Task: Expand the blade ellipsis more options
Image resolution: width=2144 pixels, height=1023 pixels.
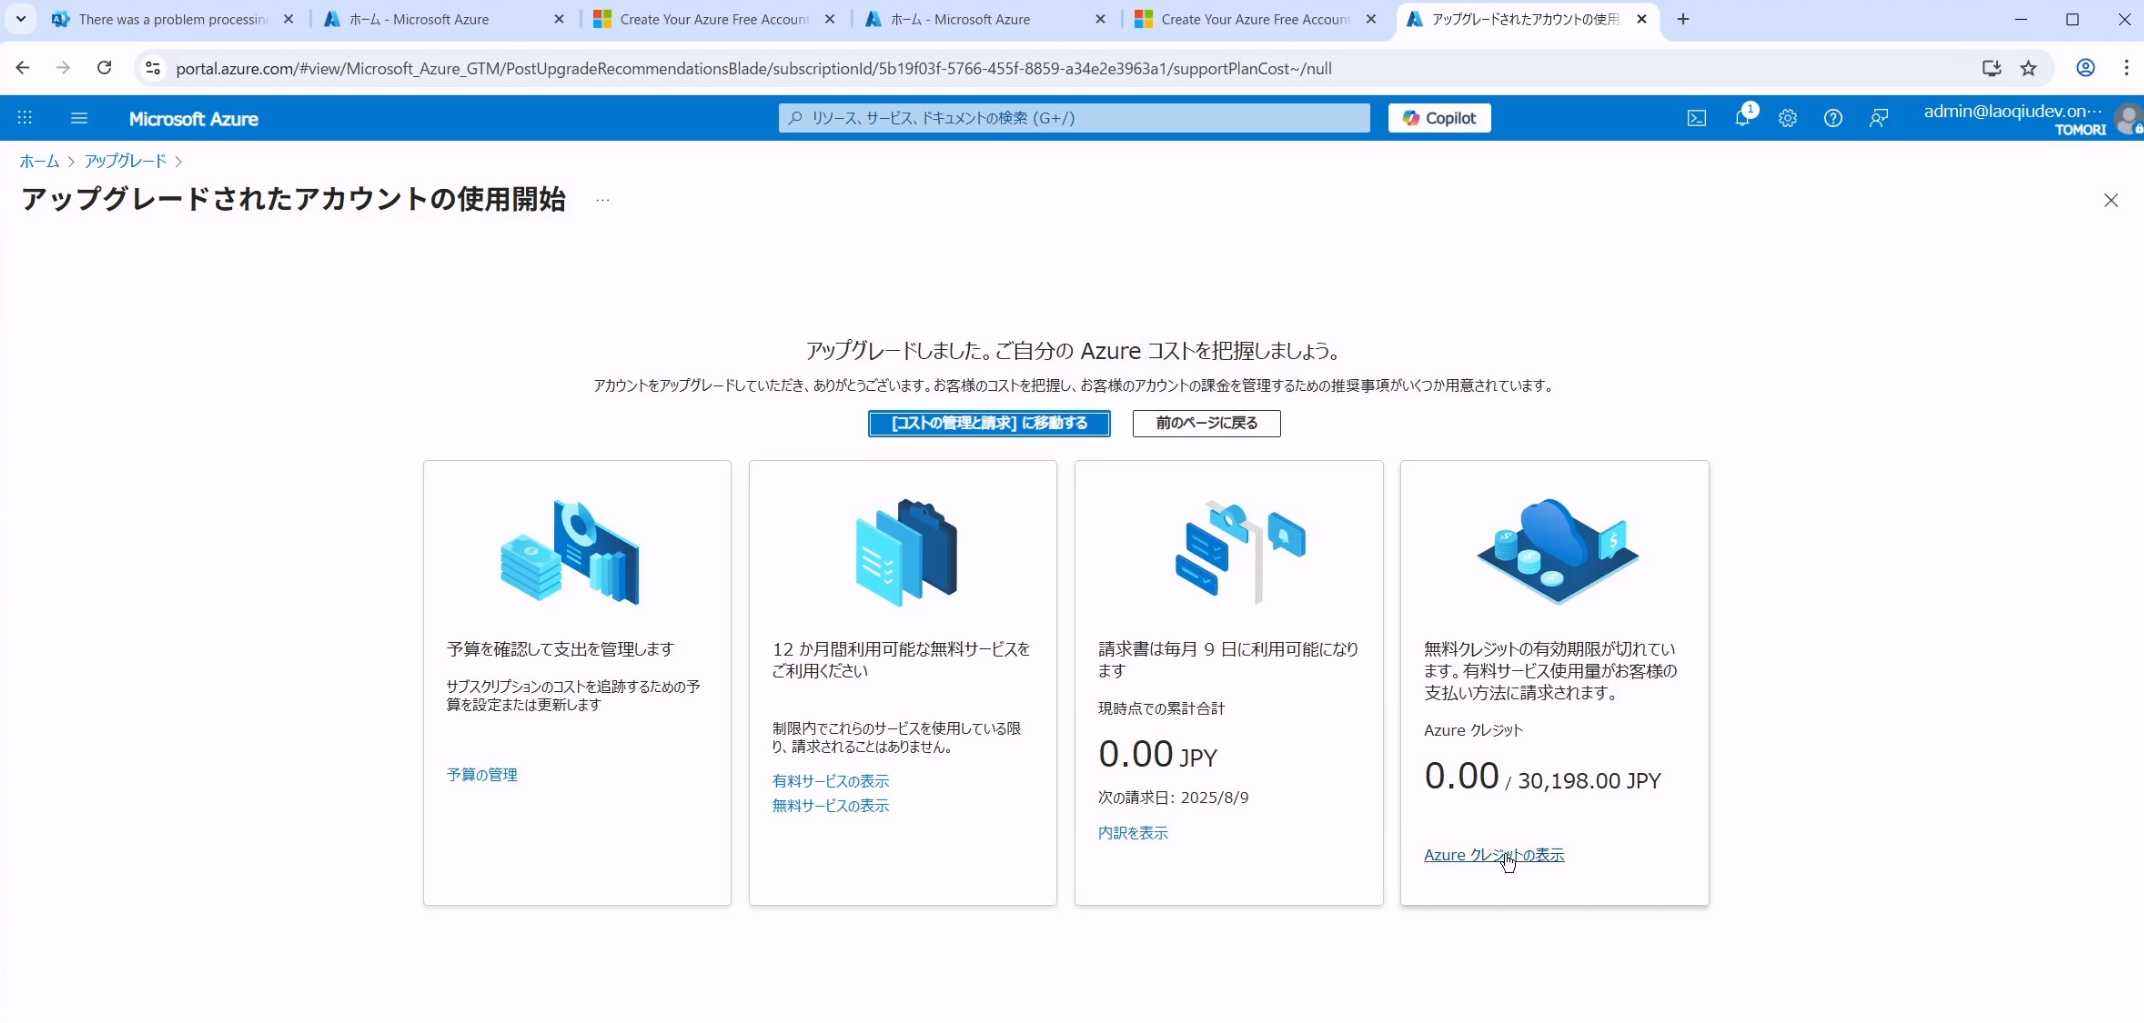Action: click(602, 200)
